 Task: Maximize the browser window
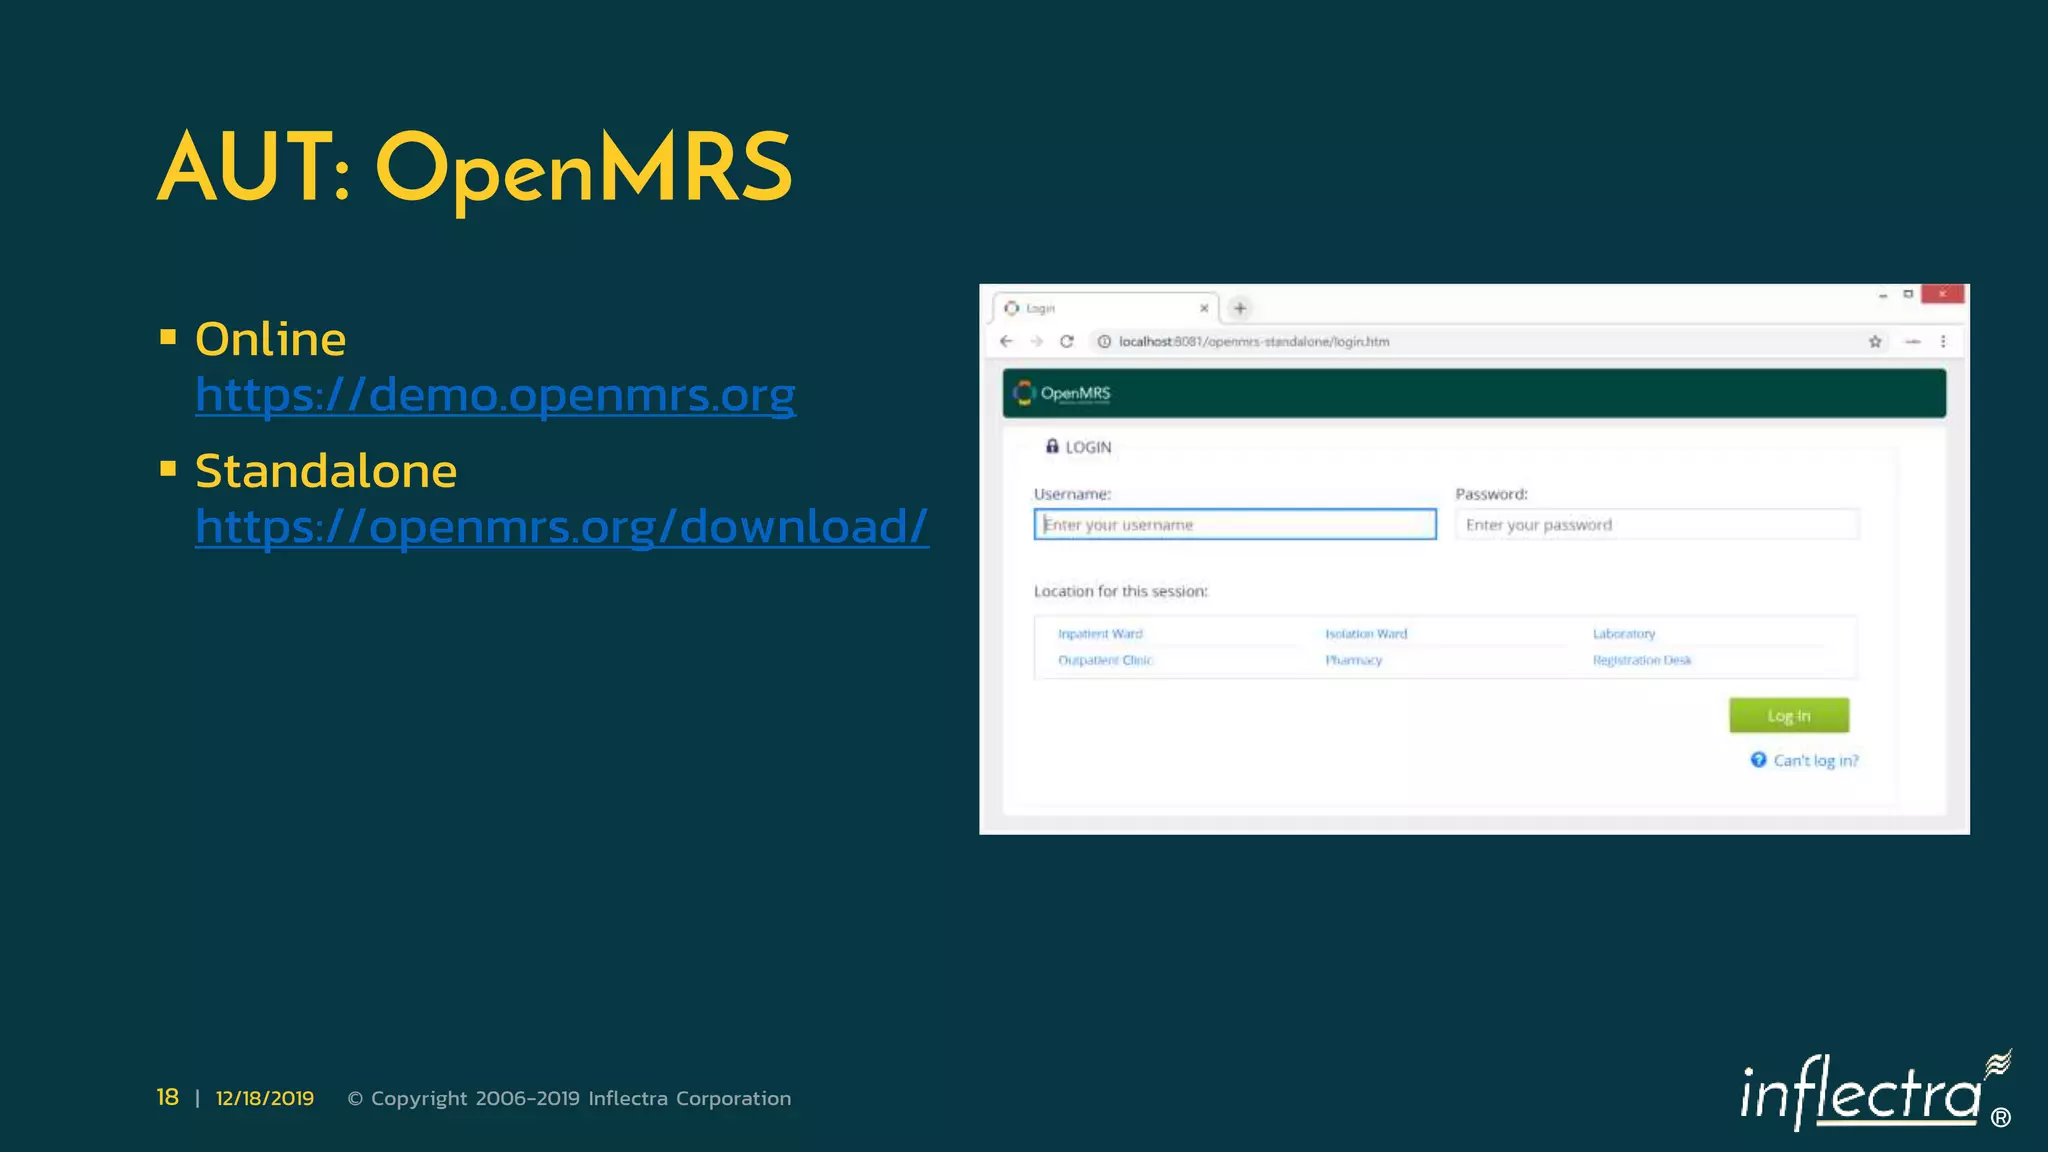pyautogui.click(x=1908, y=294)
